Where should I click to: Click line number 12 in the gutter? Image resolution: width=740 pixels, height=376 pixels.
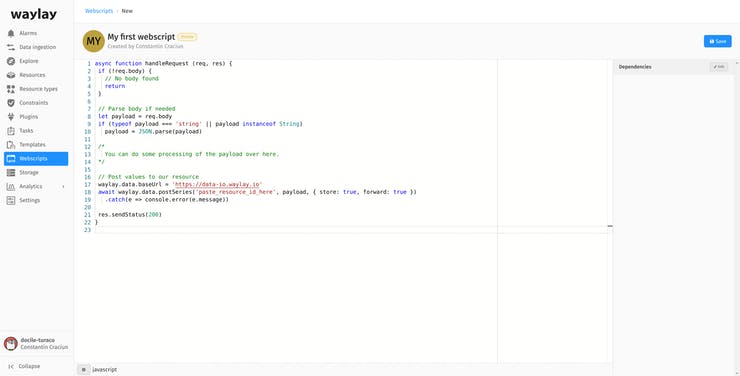tap(87, 147)
